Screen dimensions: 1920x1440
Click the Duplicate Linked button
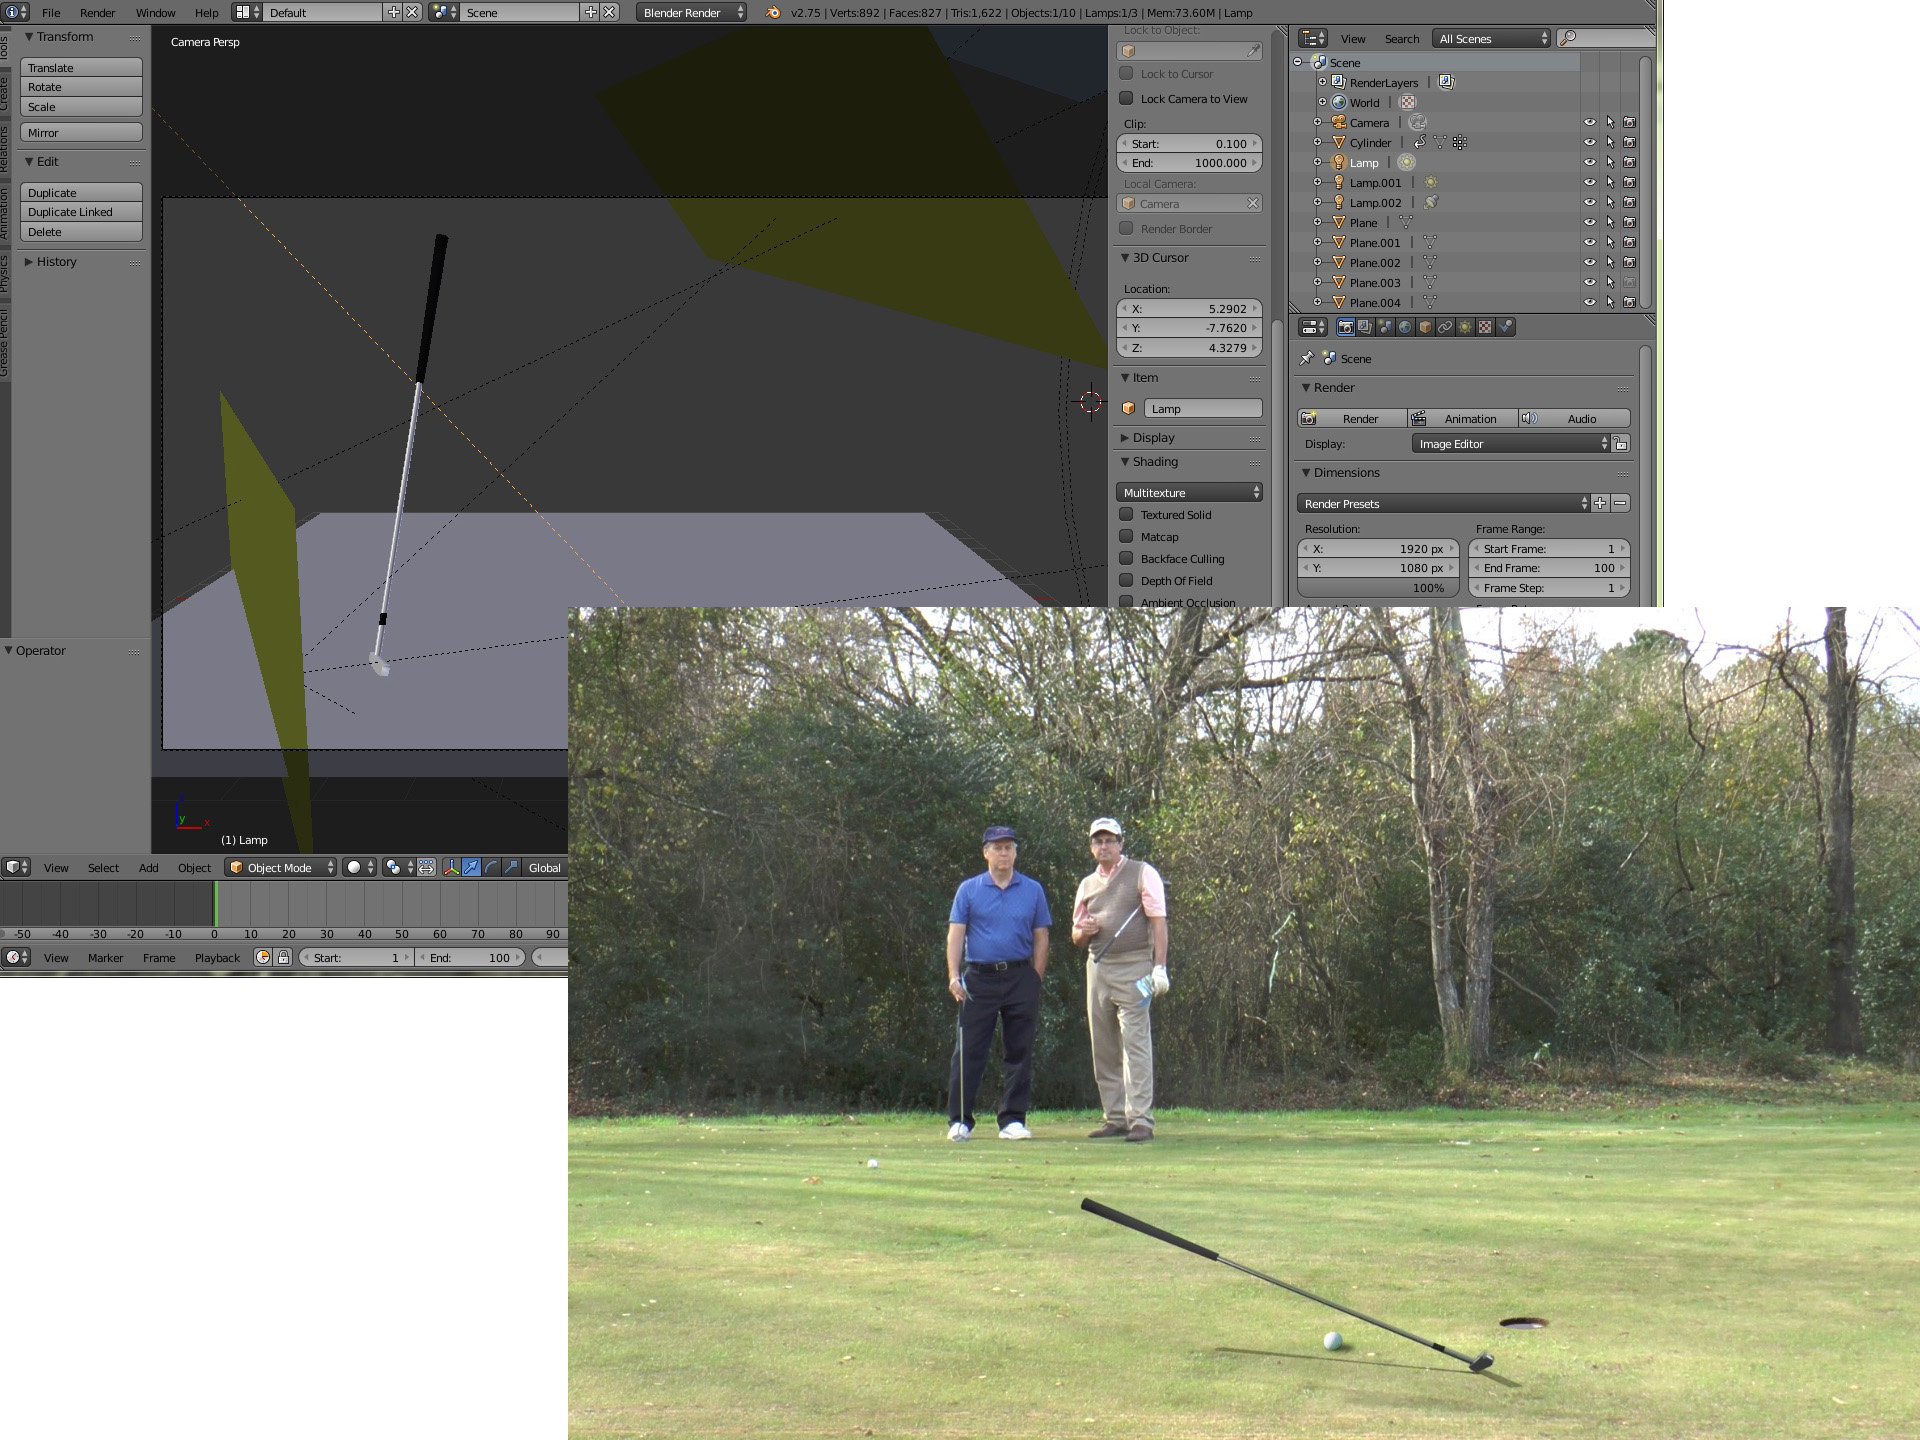(81, 212)
